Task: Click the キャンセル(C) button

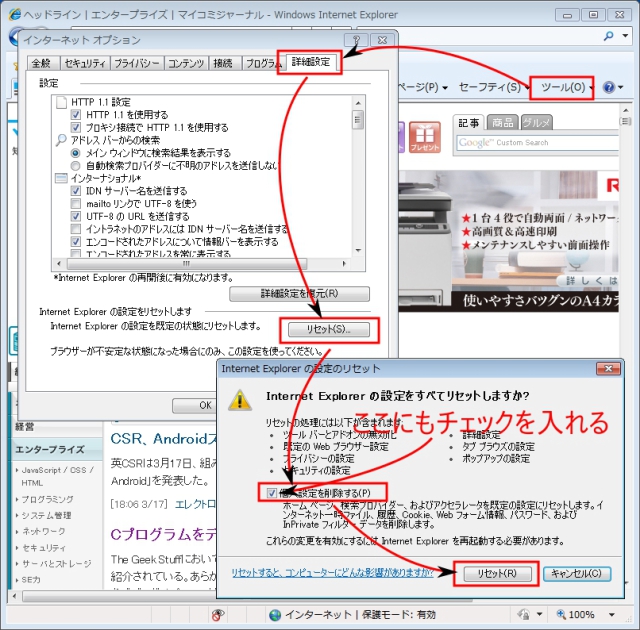Action: [x=577, y=573]
